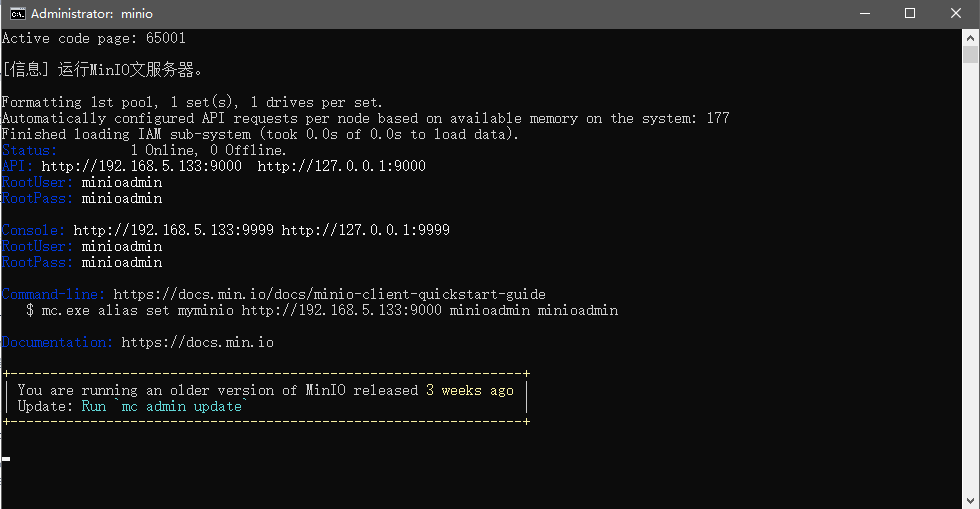Click the scrollbar up arrow
The width and height of the screenshot is (980, 509).
(971, 36)
